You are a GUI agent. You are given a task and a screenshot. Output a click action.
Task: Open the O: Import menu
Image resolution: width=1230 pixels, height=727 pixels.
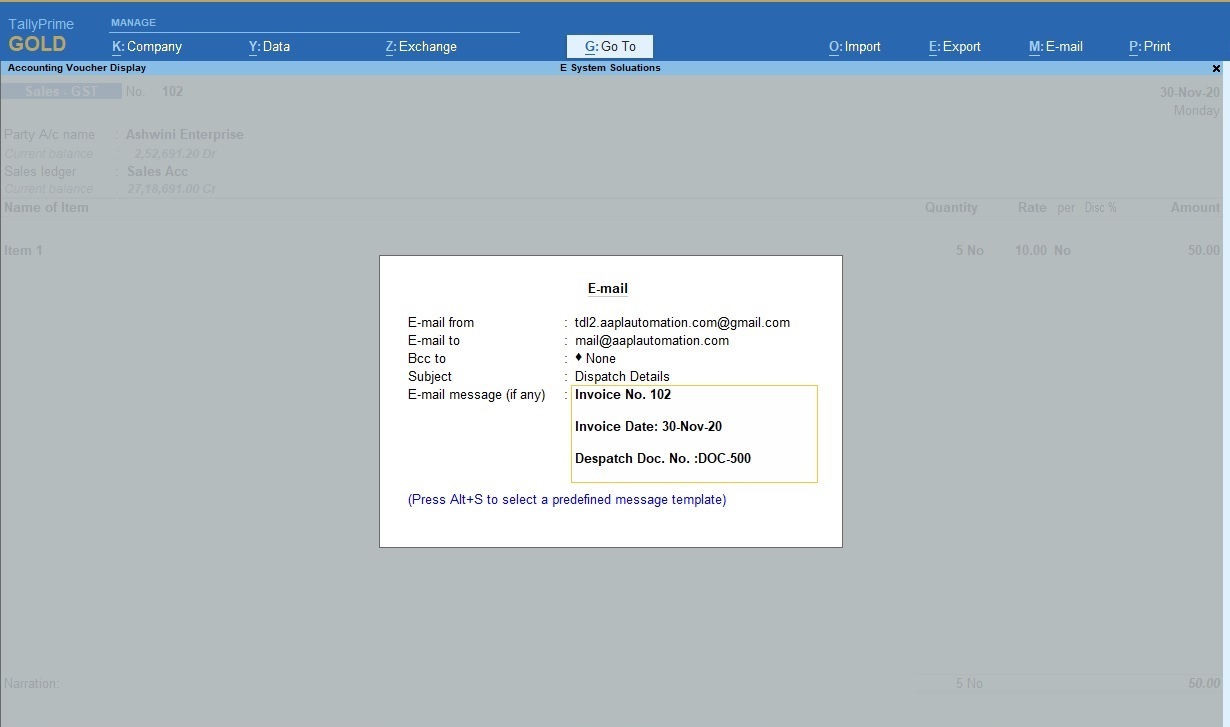tap(854, 46)
